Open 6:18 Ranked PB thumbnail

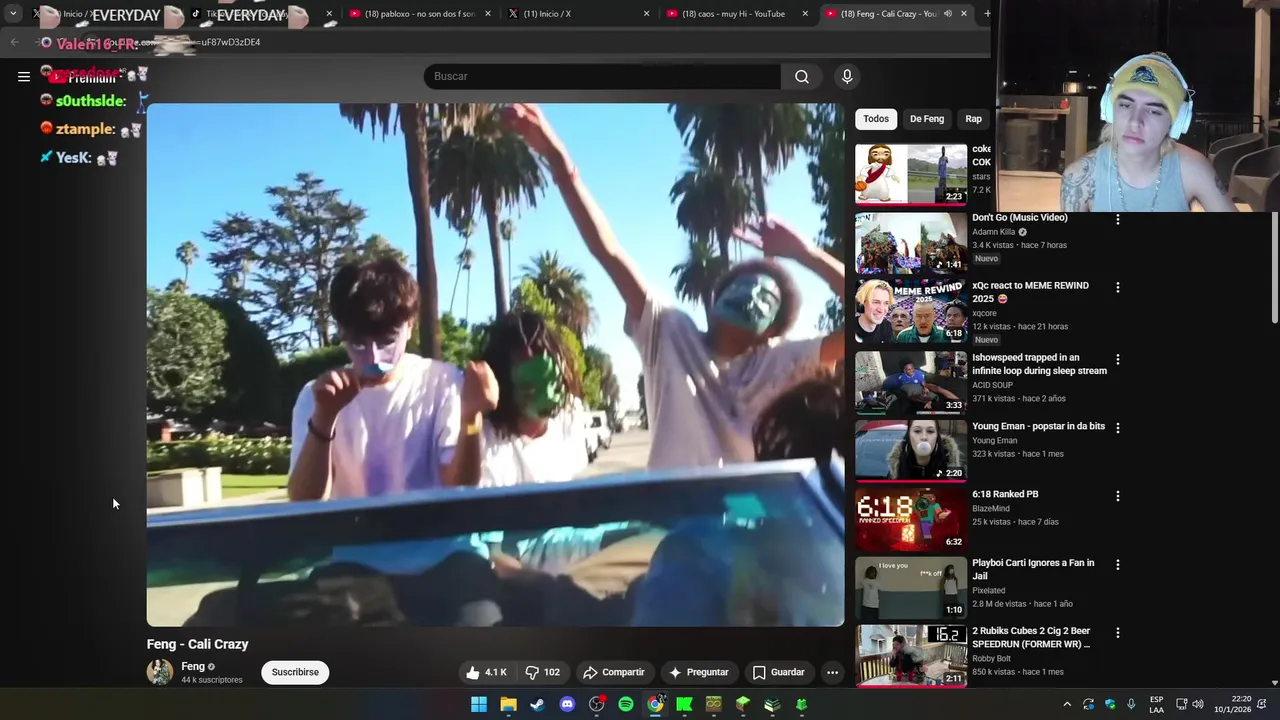pos(911,518)
